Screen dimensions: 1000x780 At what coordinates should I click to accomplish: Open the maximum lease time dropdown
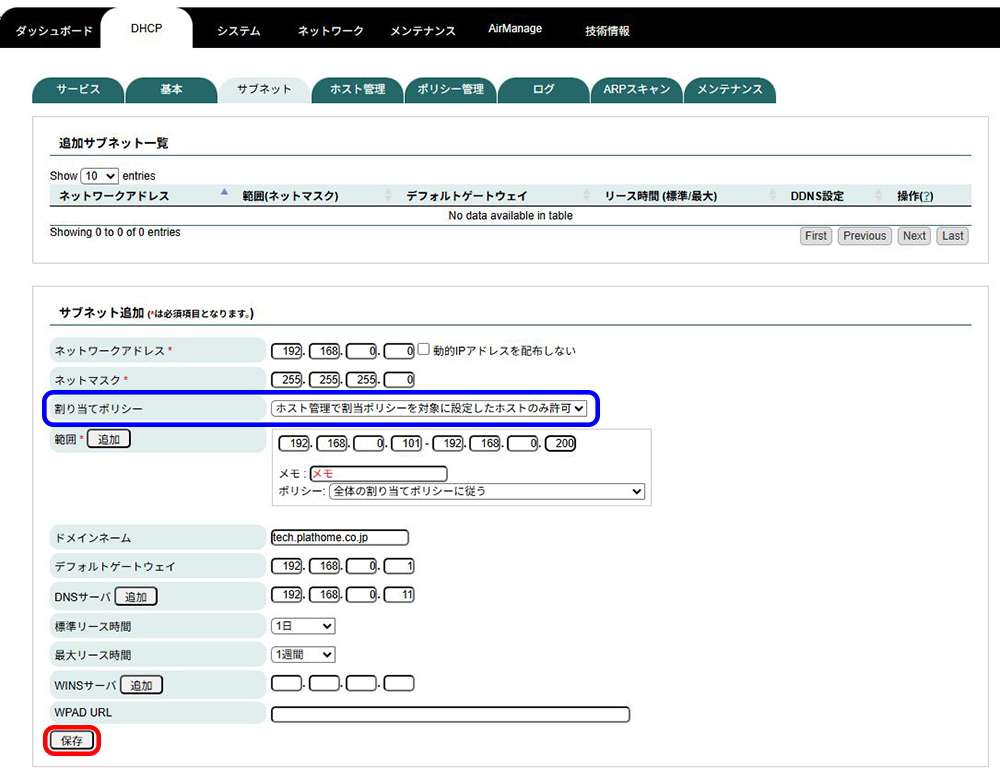[303, 655]
